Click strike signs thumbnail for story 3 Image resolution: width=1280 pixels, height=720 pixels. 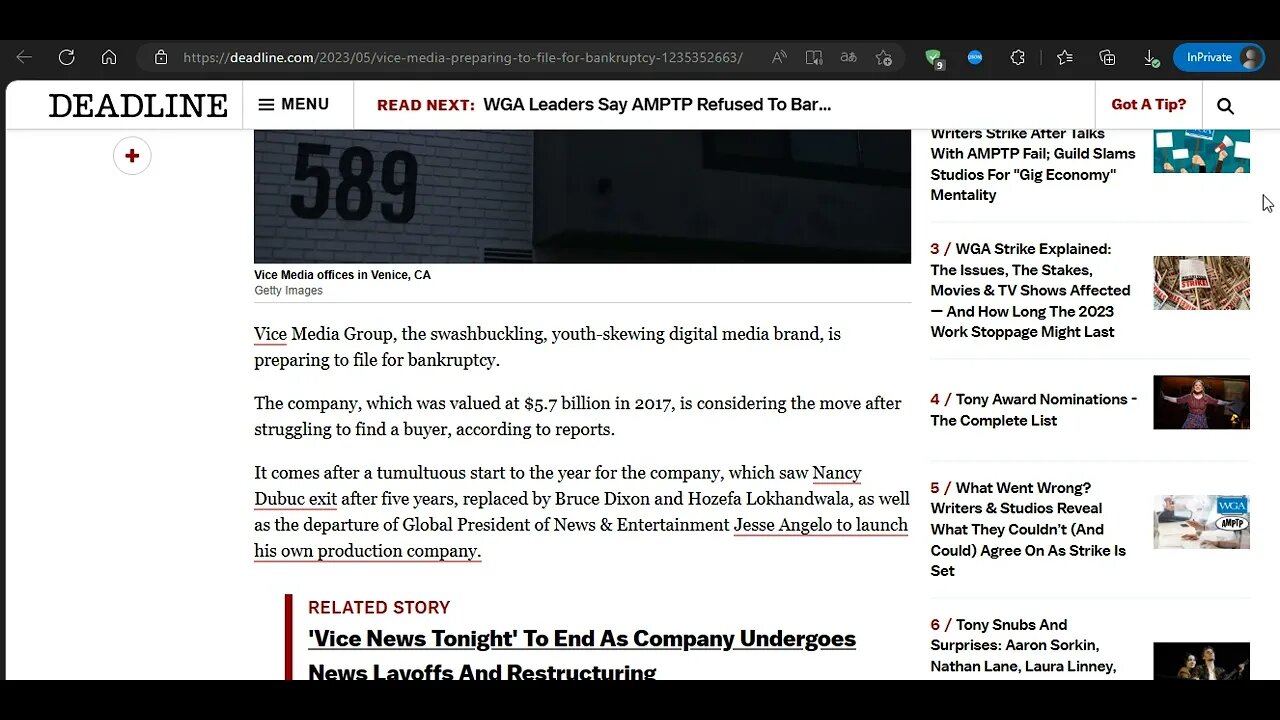[x=1201, y=283]
